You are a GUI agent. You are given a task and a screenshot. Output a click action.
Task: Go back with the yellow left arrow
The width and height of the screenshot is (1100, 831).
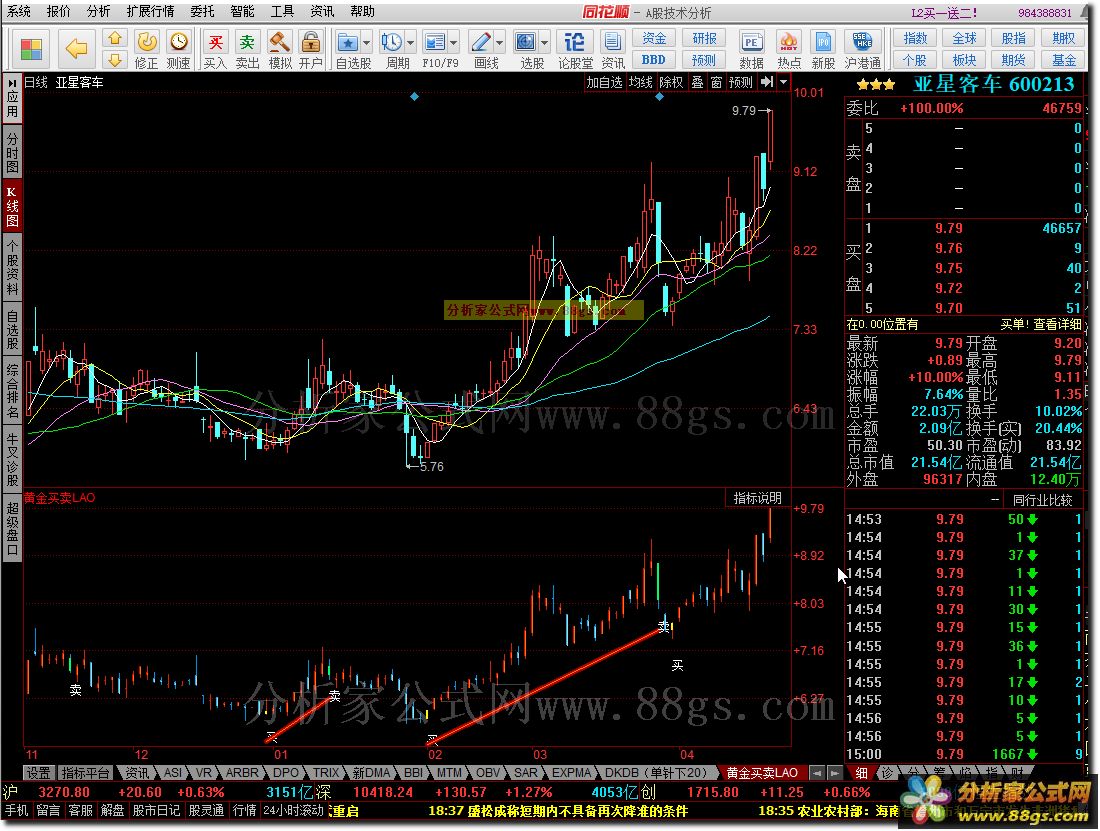point(76,48)
